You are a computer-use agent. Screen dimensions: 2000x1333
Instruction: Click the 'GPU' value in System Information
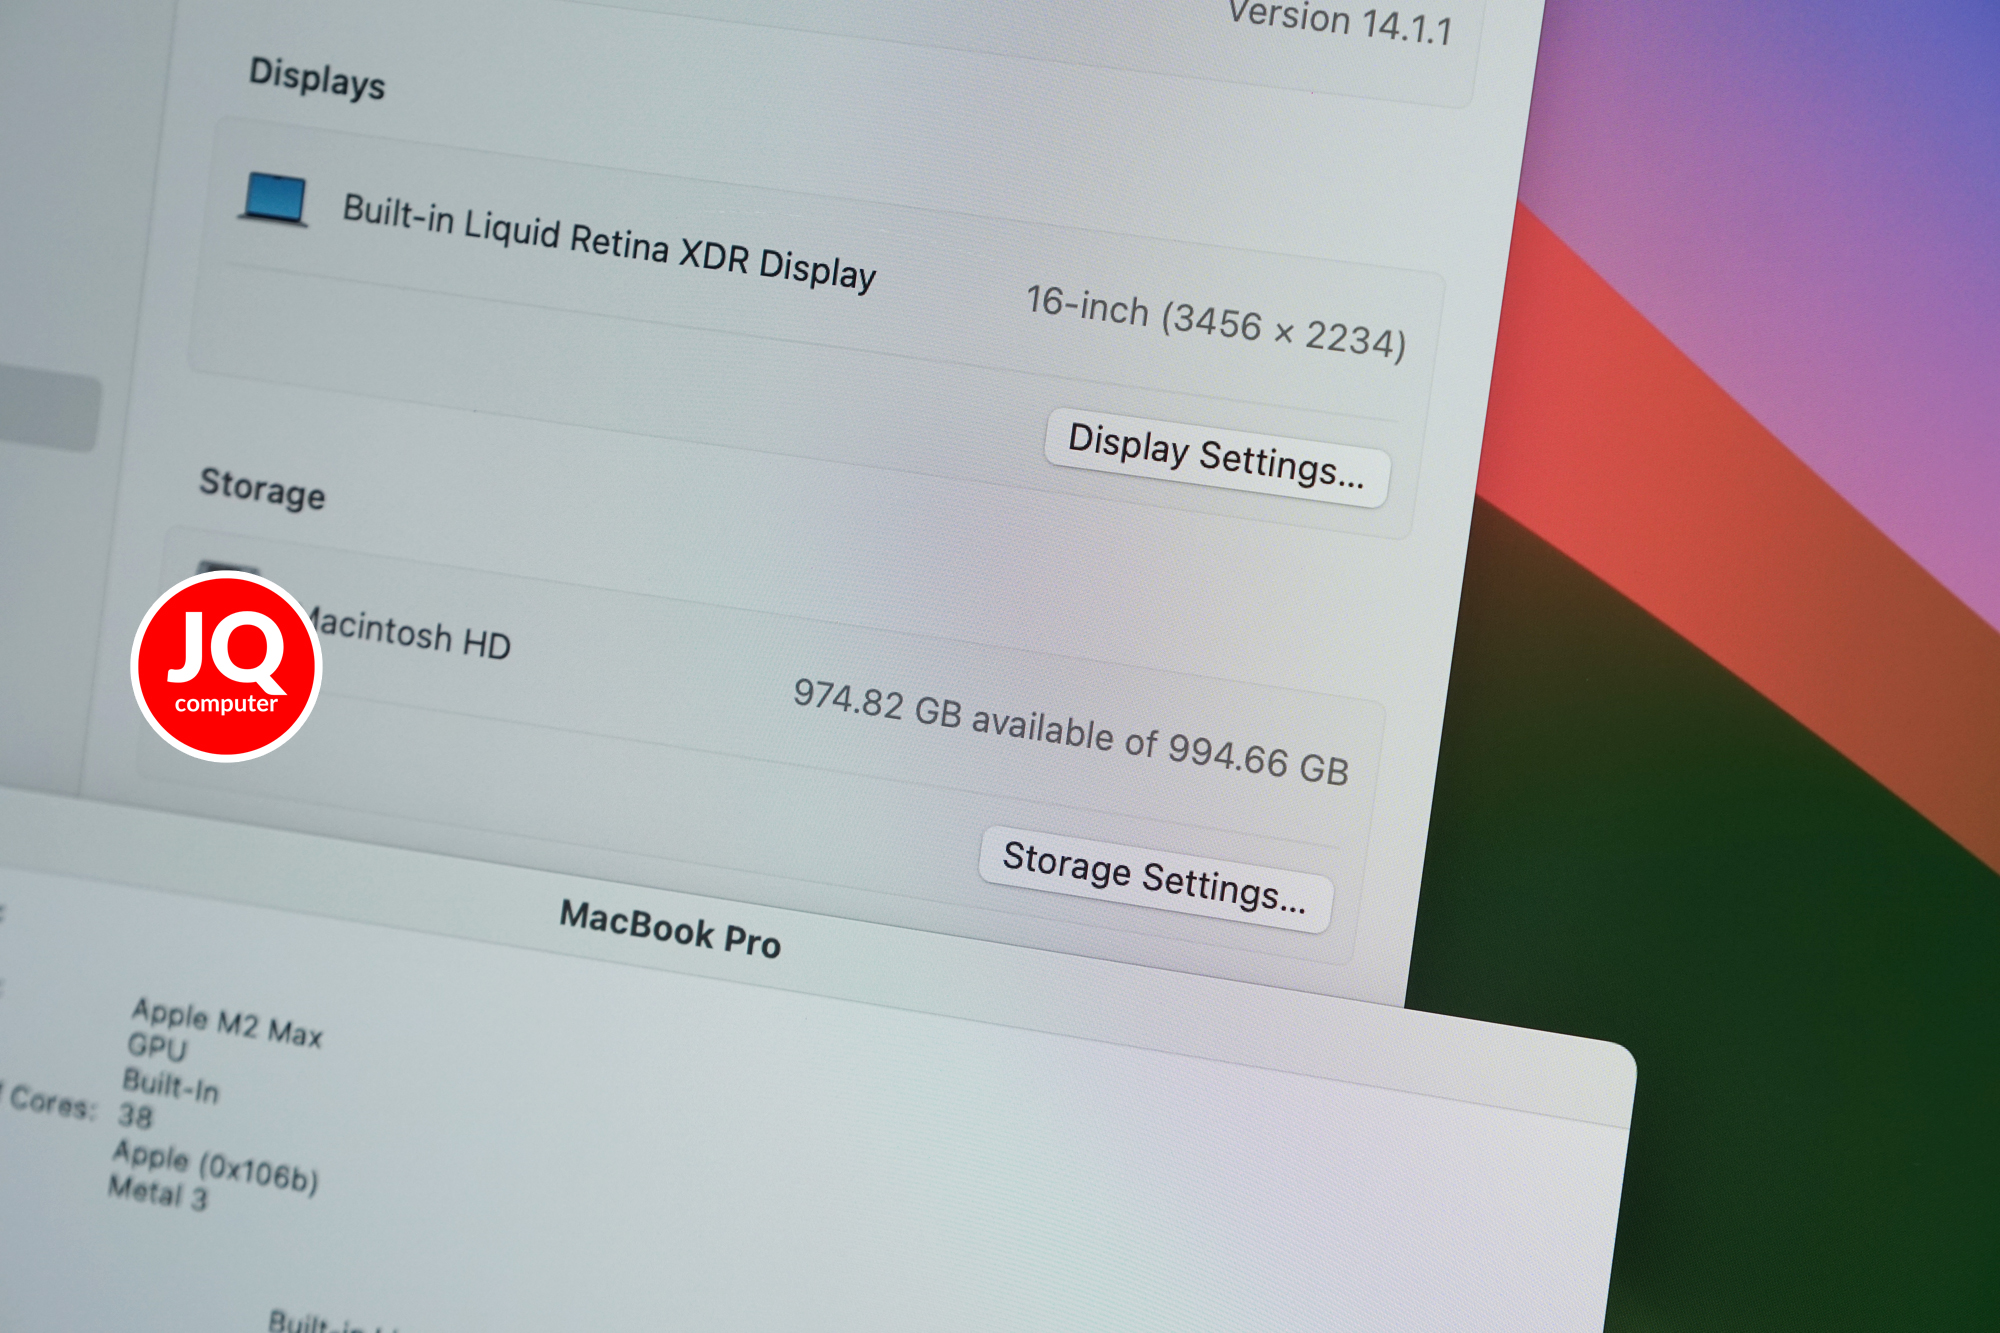[x=157, y=1047]
